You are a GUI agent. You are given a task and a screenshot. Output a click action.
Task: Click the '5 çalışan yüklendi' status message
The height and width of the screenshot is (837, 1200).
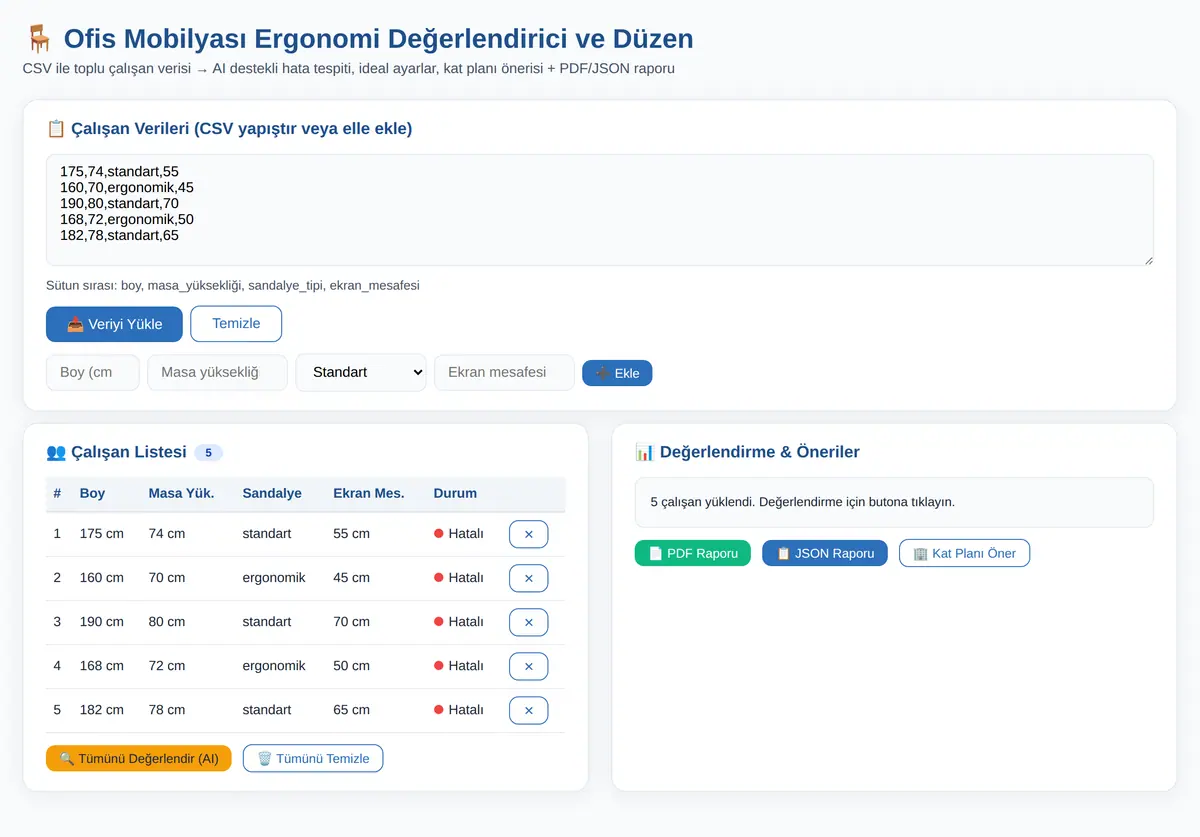(x=803, y=502)
